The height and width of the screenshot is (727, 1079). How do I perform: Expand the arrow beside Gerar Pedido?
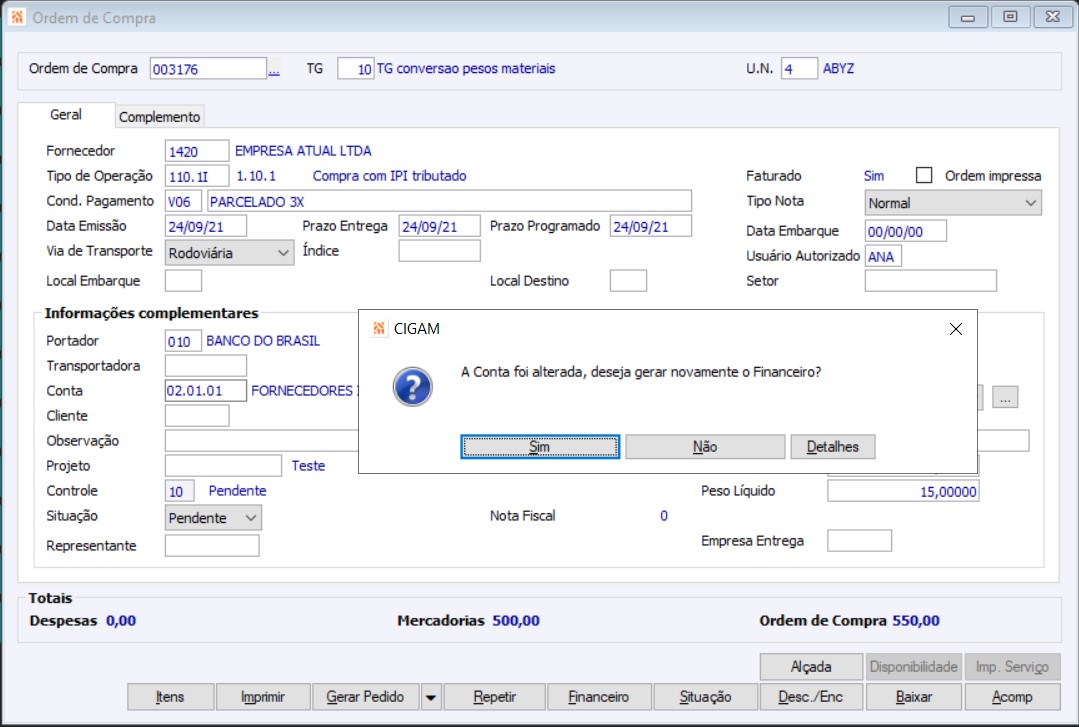[x=431, y=697]
